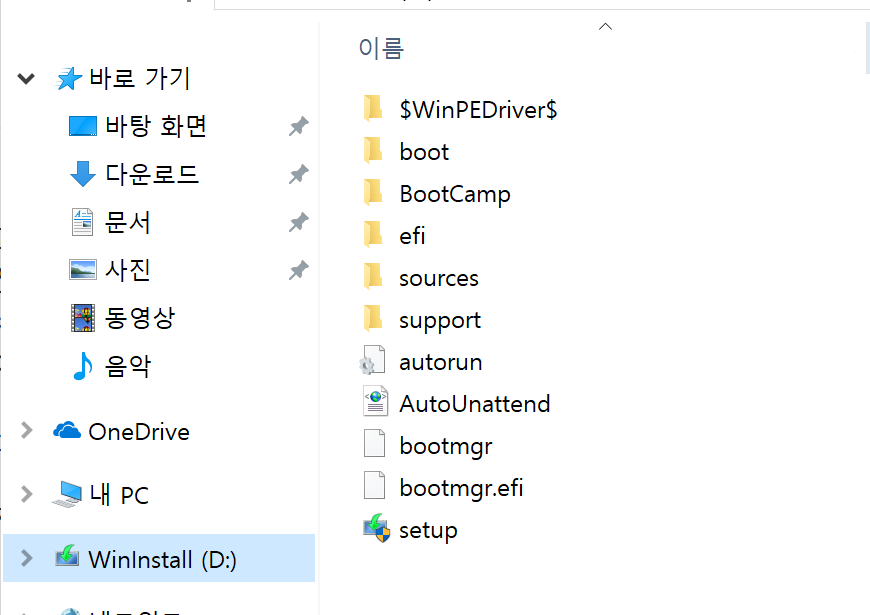Click the BootCamp folder name
Viewport: 870px width, 615px height.
coord(455,195)
